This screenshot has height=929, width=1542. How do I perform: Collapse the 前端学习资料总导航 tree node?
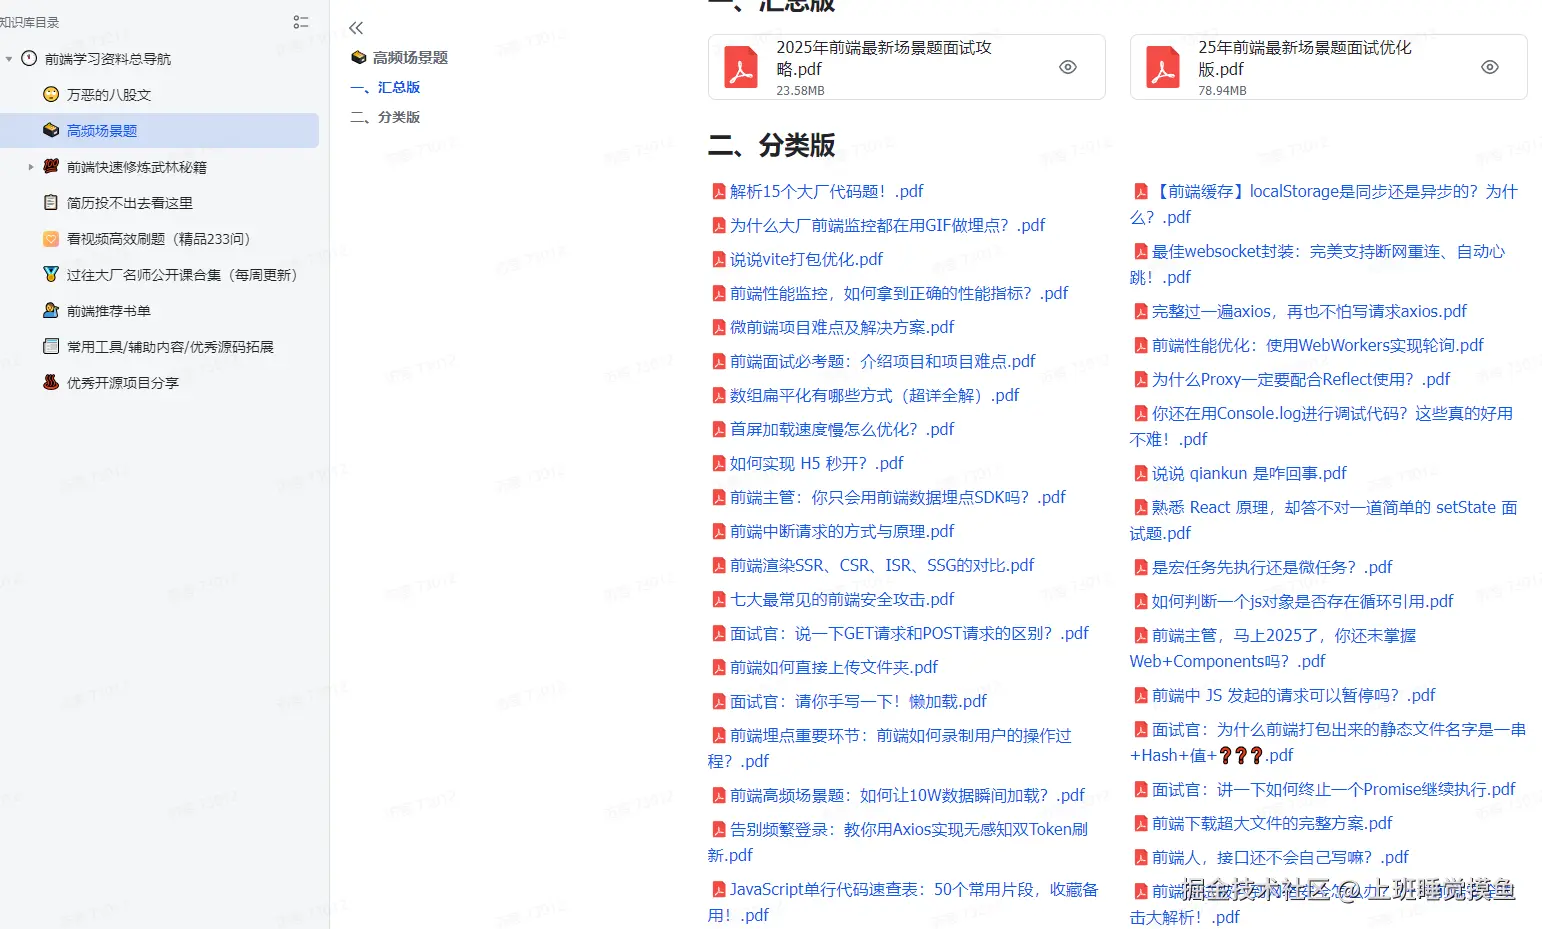click(9, 59)
